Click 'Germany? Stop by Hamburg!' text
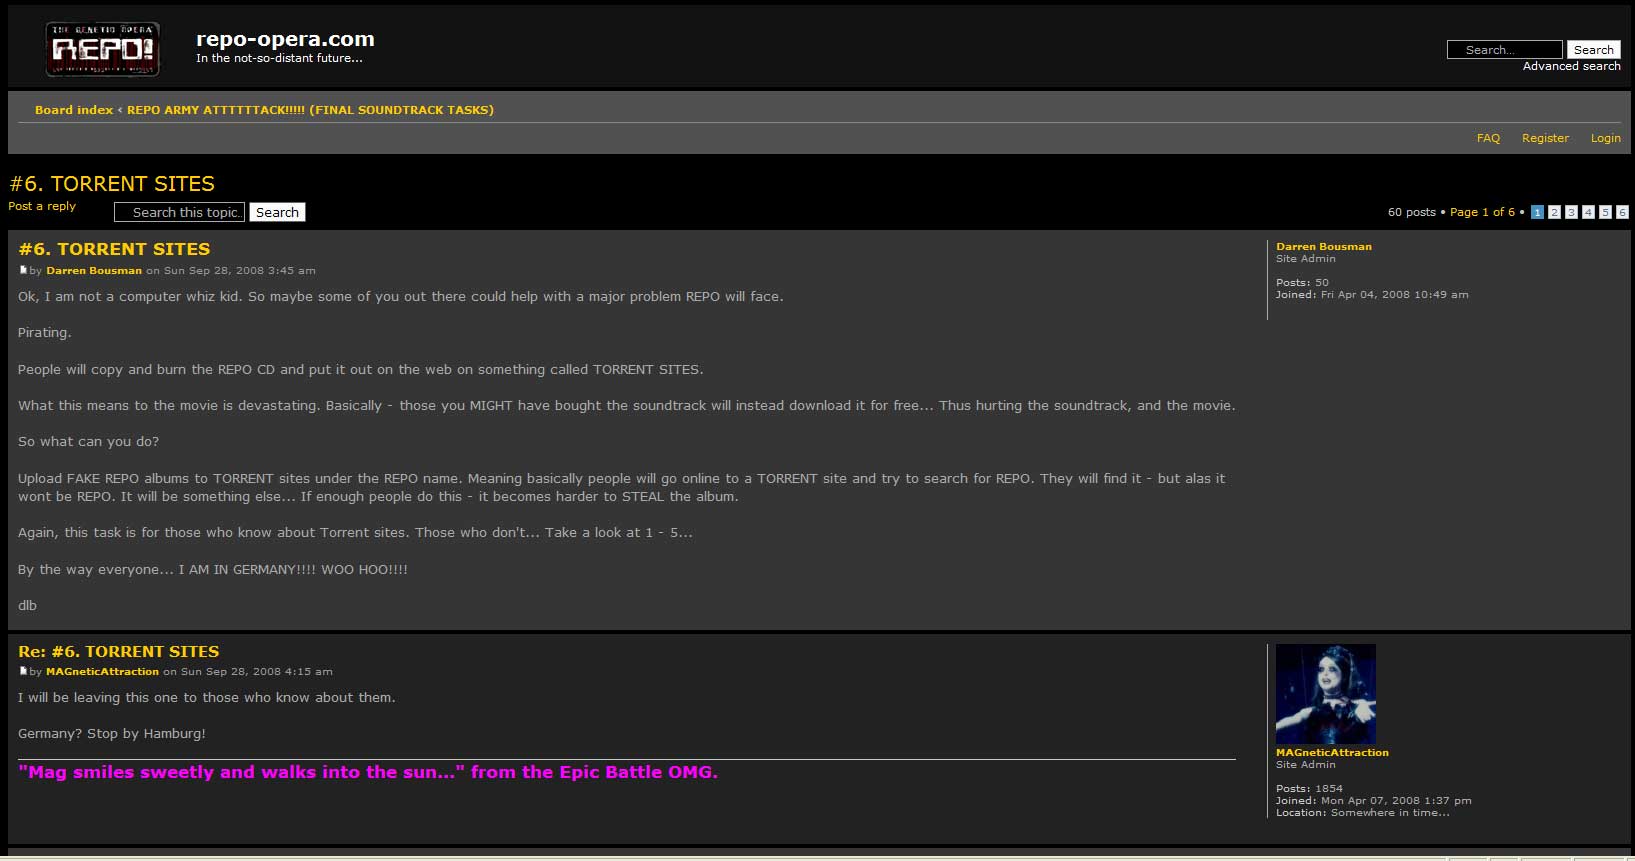Viewport: 1635px width, 861px height. click(112, 734)
